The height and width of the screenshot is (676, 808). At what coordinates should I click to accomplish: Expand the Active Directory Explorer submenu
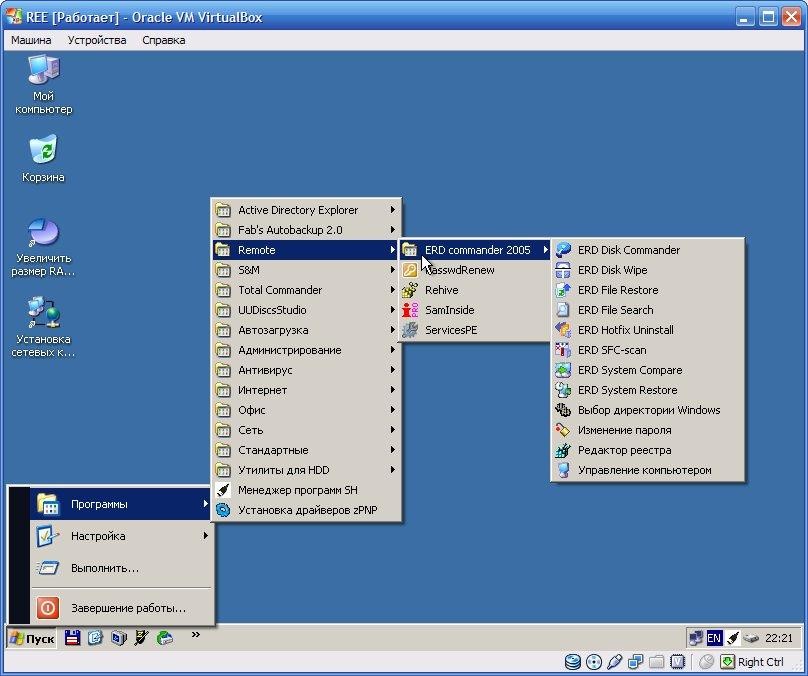[307, 210]
